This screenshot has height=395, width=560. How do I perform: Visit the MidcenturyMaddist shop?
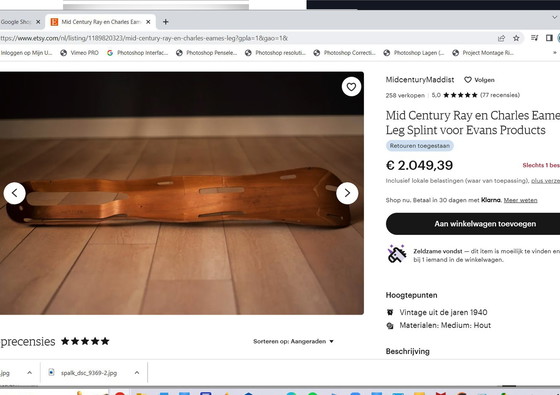420,80
